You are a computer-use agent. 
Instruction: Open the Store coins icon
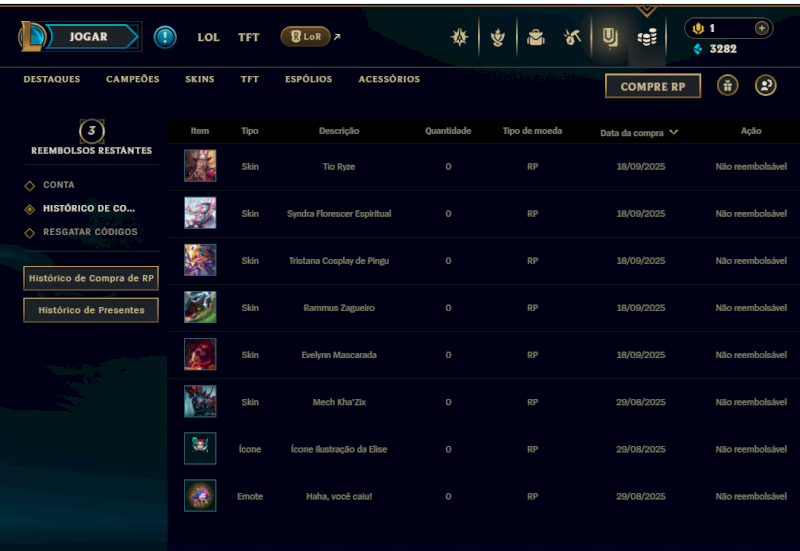pos(647,37)
